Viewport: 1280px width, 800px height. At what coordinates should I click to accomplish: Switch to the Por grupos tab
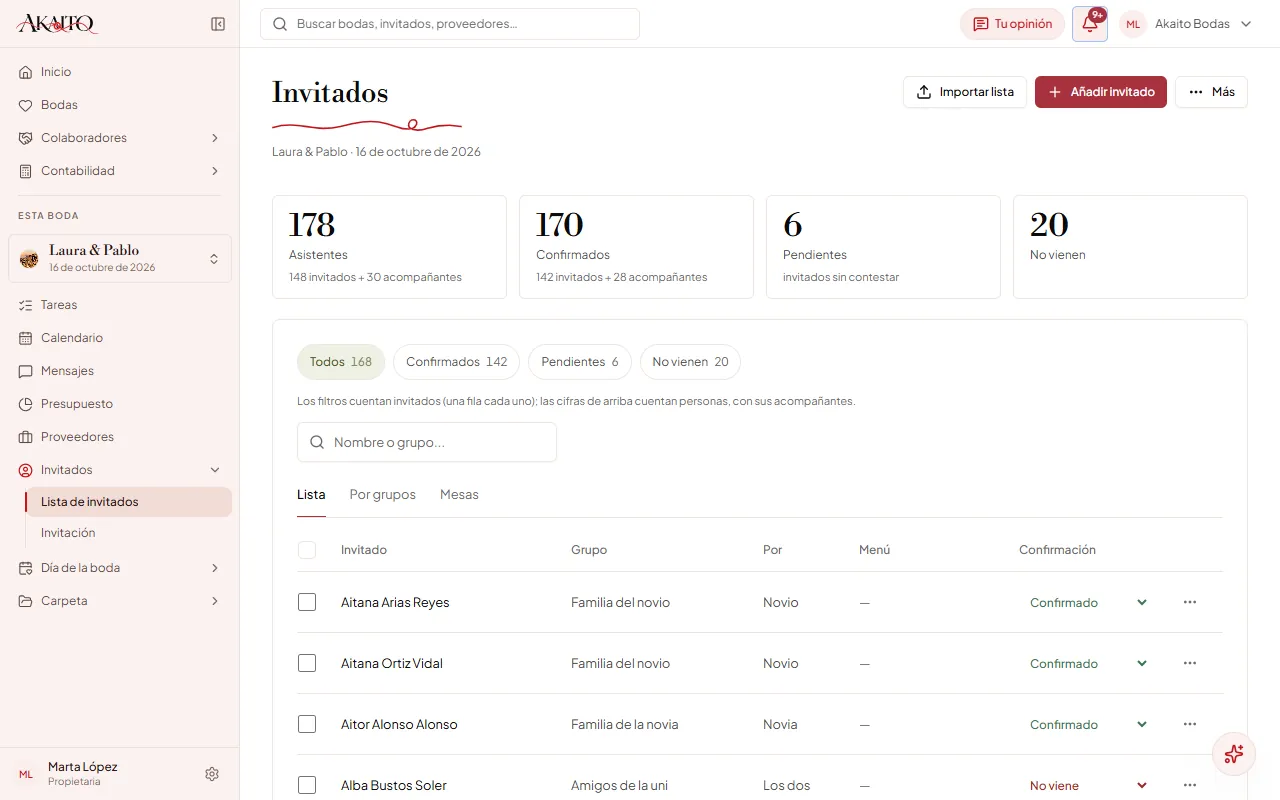(383, 495)
